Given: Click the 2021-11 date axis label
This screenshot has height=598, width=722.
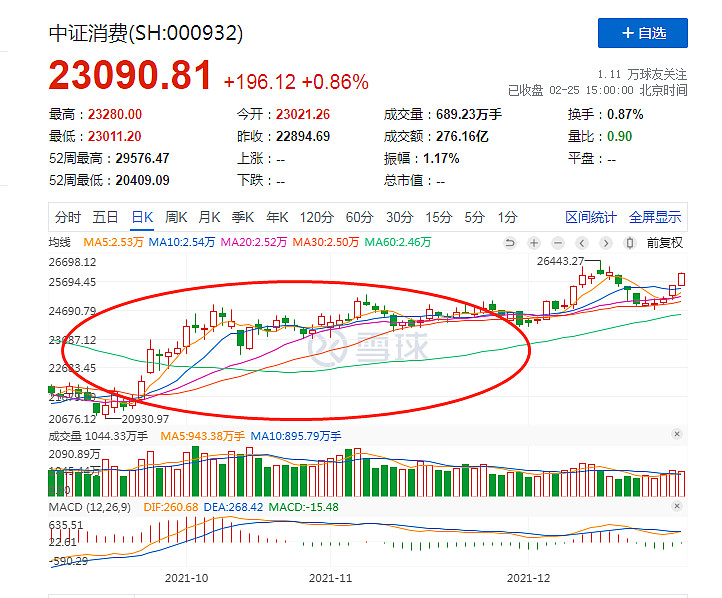Looking at the screenshot, I should click(330, 578).
